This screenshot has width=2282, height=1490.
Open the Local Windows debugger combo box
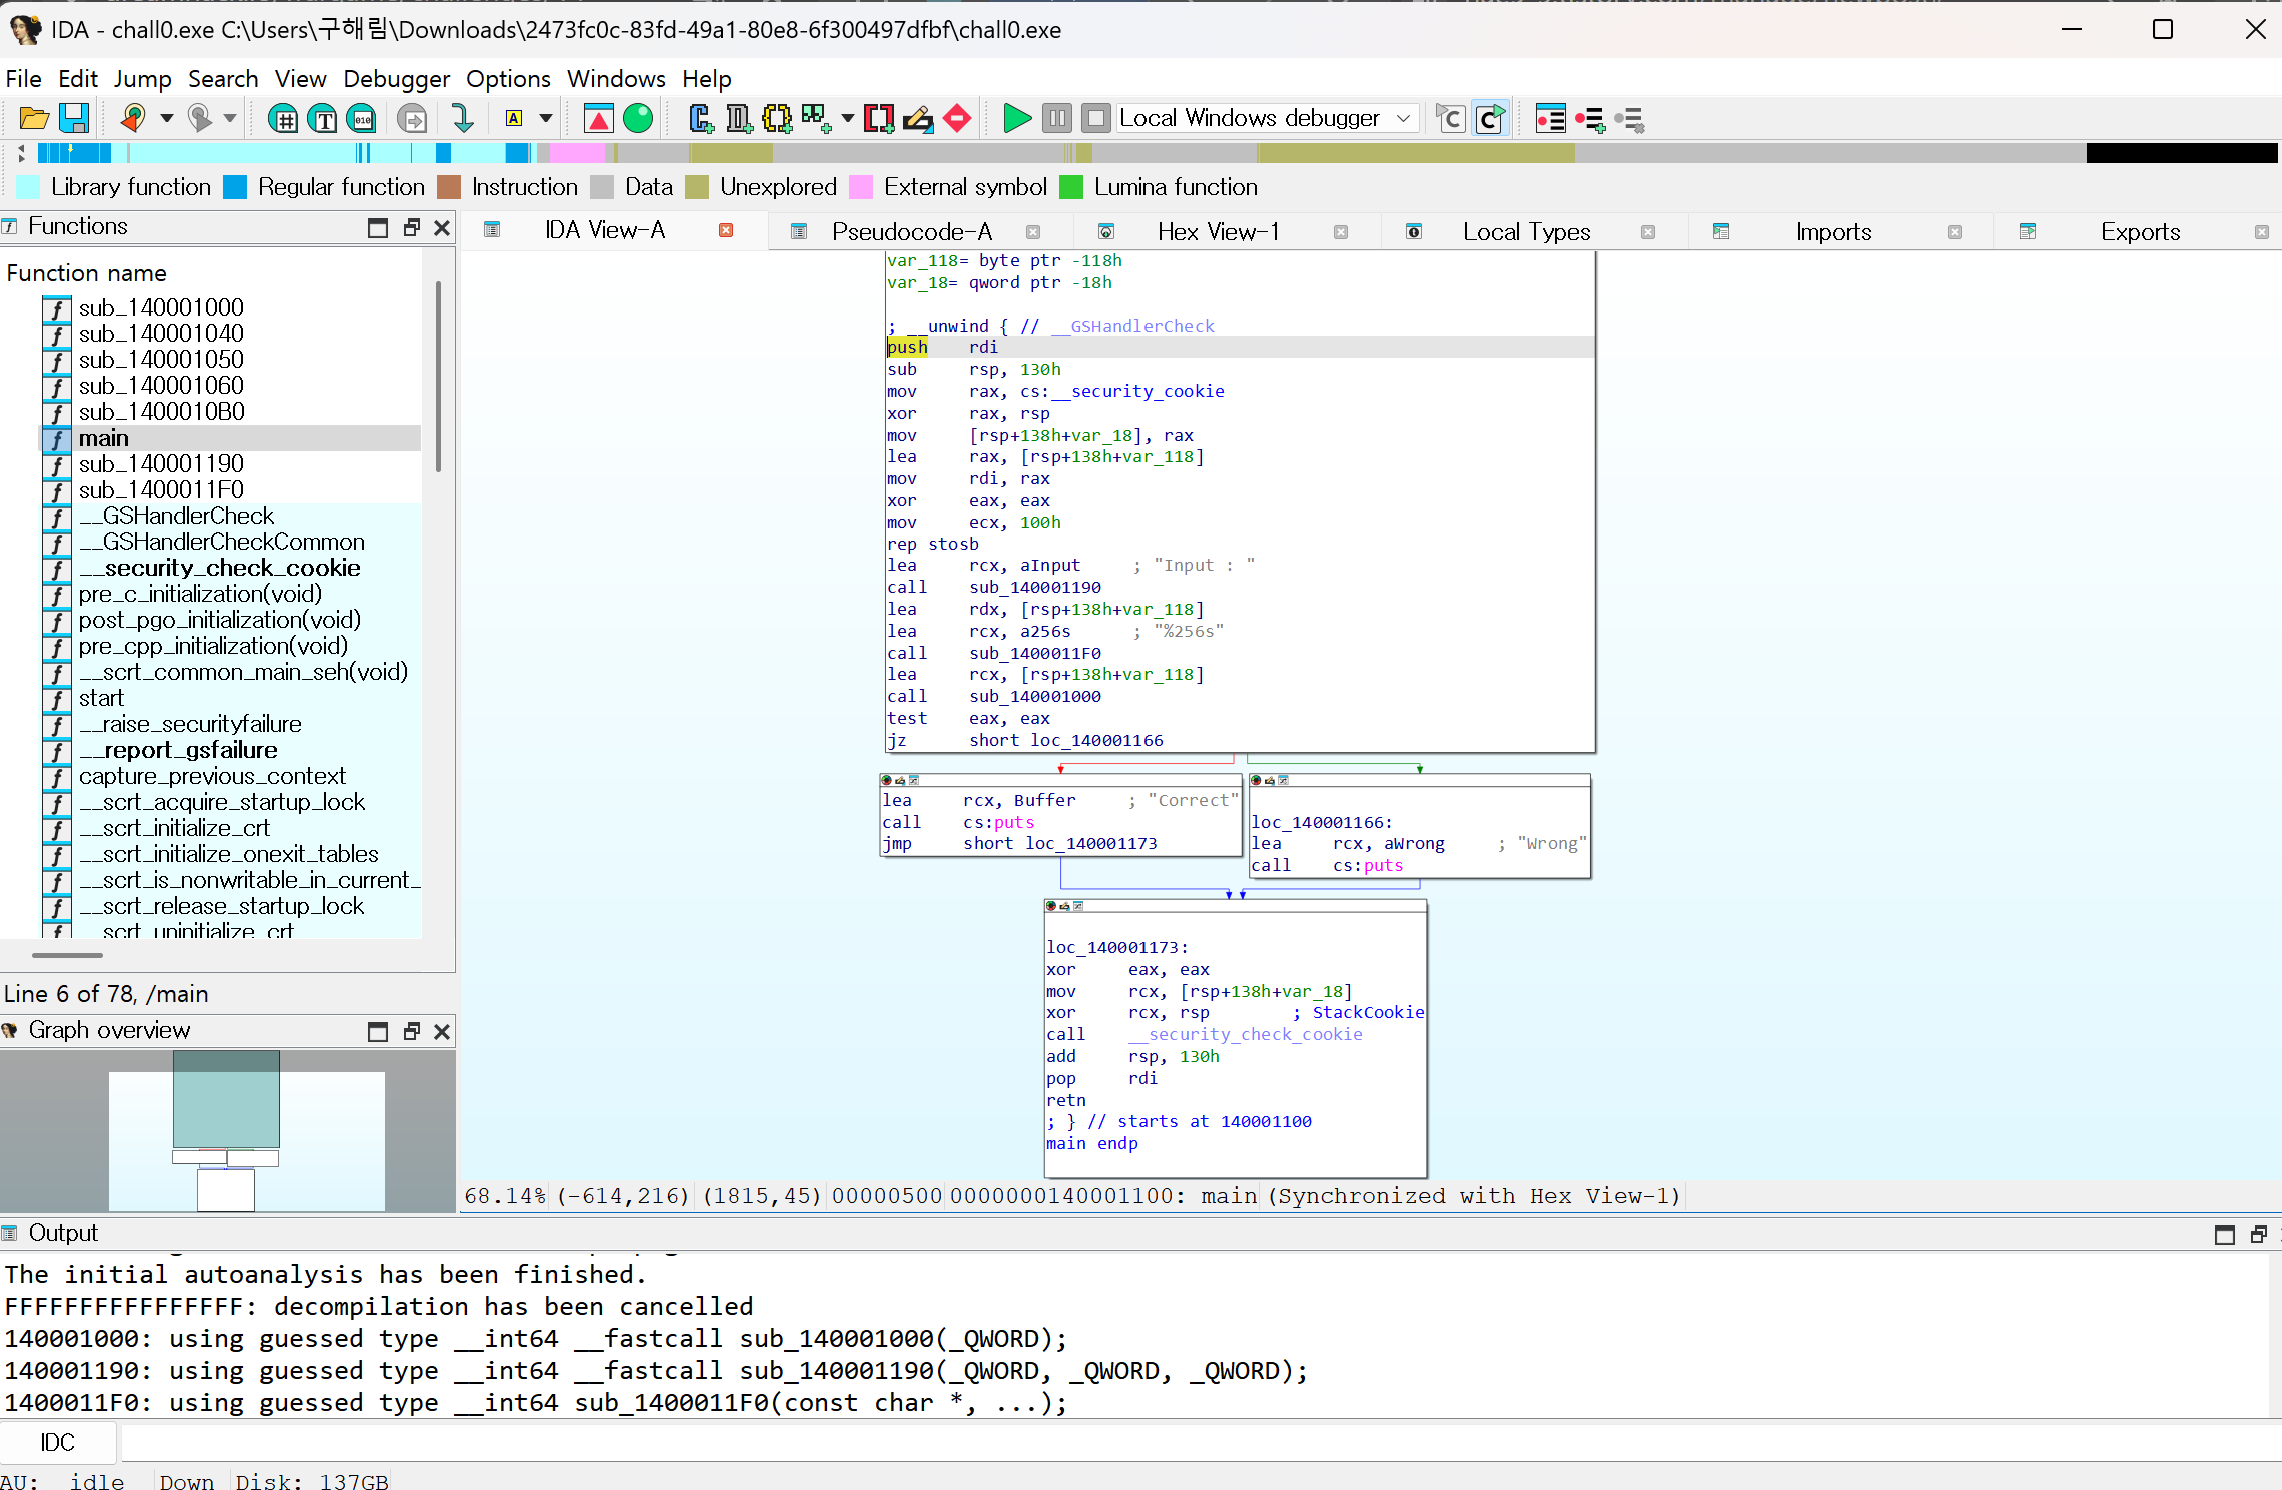pos(1266,118)
